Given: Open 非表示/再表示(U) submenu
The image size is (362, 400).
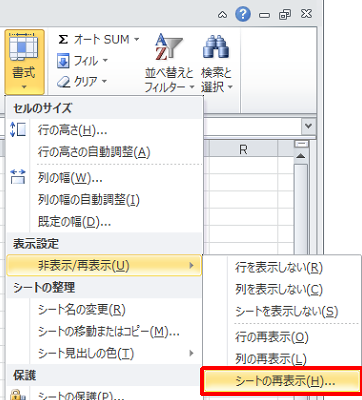Looking at the screenshot, I should click(104, 265).
